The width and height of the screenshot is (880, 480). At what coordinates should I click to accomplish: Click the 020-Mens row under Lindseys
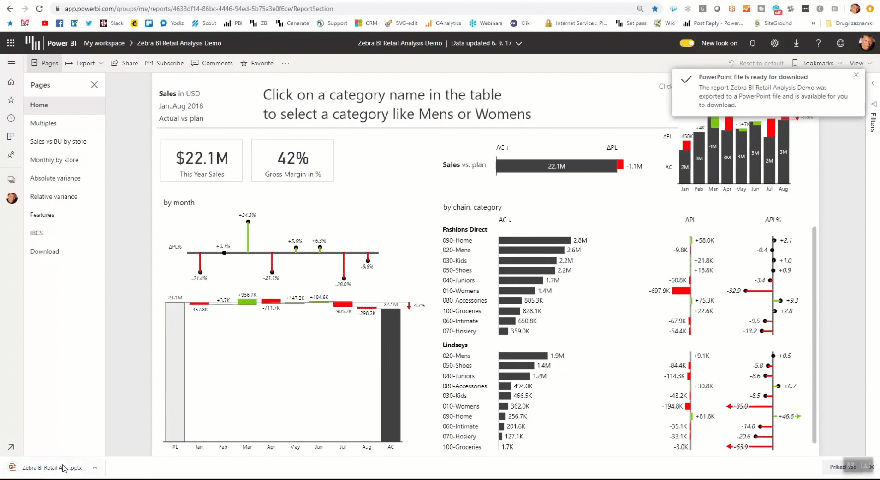(617, 356)
